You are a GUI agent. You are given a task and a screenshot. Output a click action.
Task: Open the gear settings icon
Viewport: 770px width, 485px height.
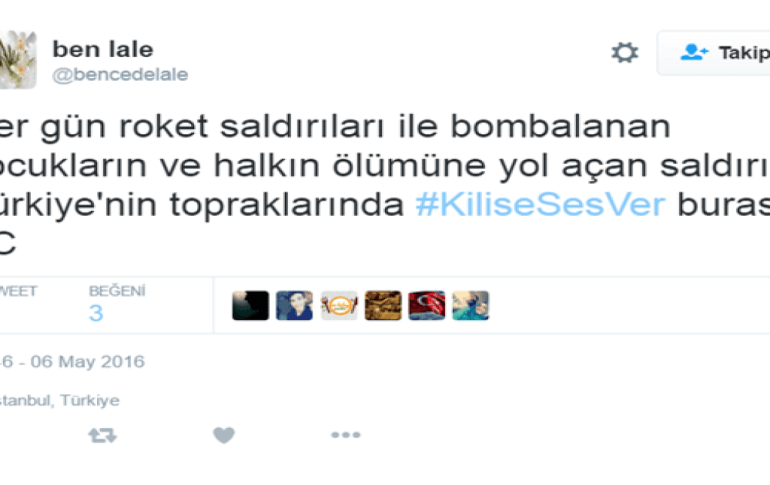[x=625, y=53]
